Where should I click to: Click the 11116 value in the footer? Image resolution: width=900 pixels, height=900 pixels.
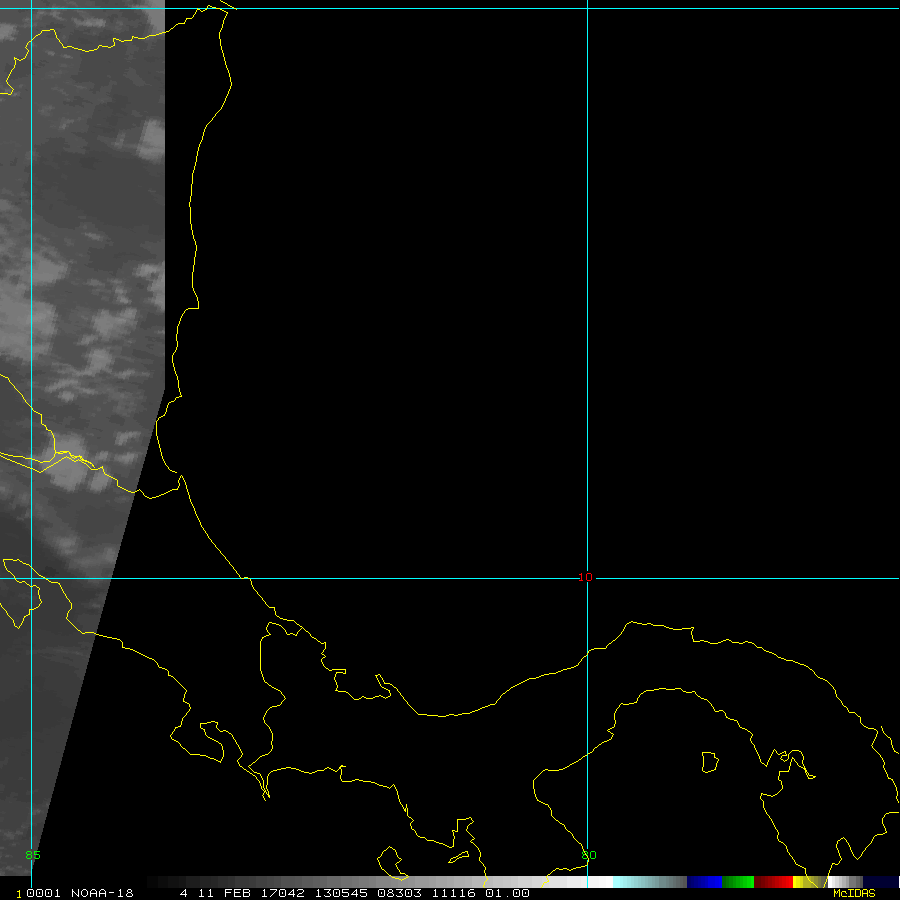click(x=455, y=893)
